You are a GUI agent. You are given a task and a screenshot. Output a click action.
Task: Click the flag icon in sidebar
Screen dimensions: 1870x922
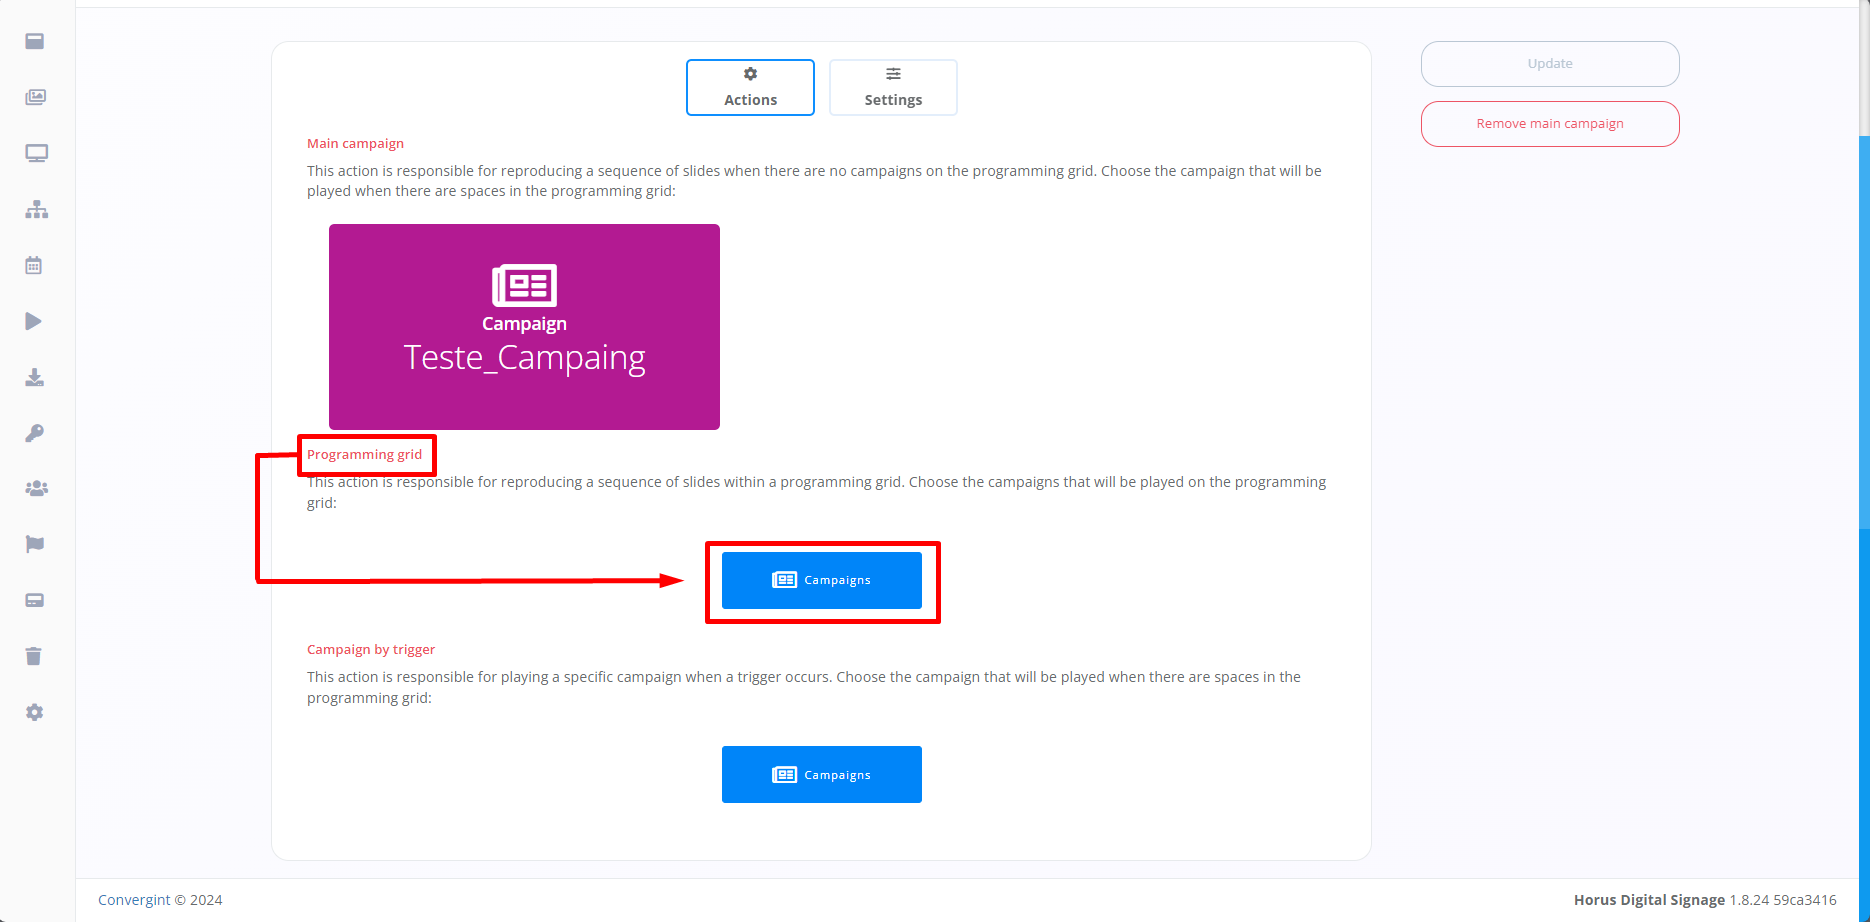pyautogui.click(x=34, y=544)
